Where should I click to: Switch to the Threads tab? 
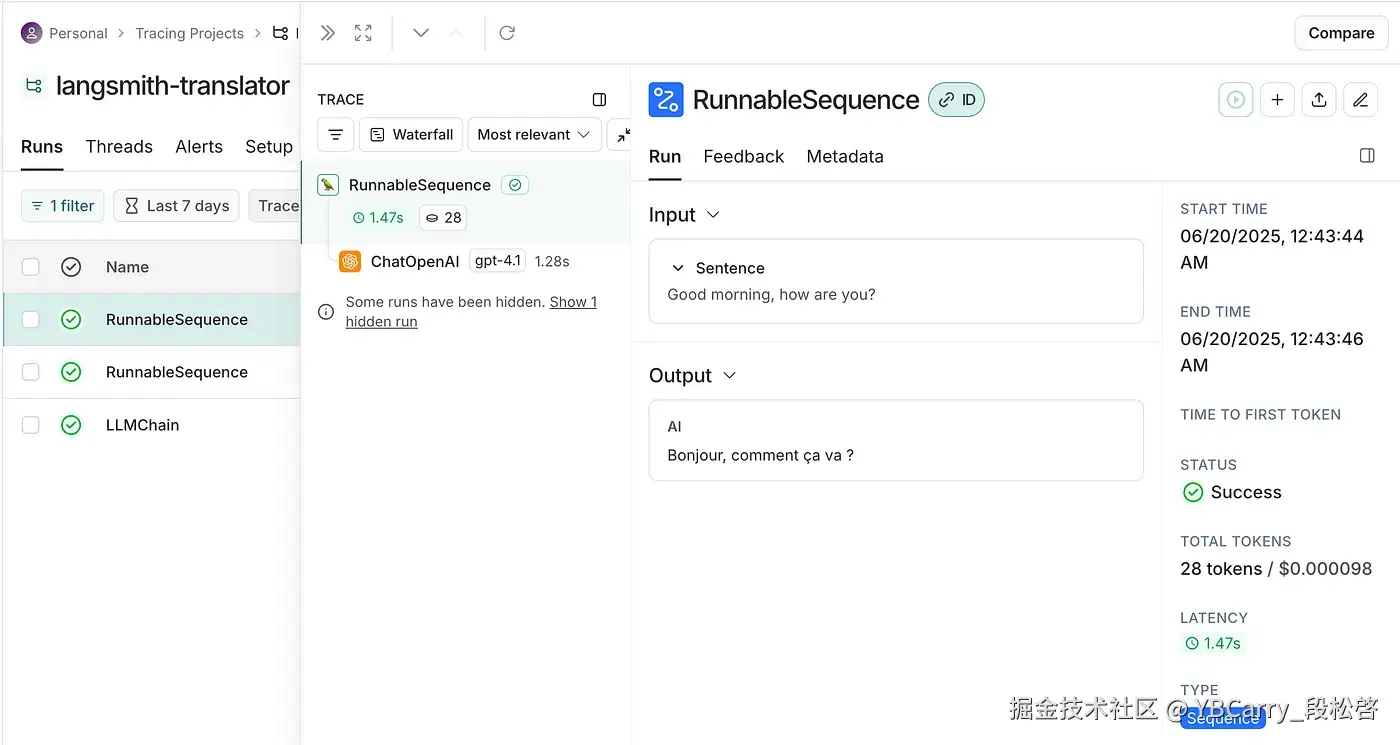pos(119,147)
